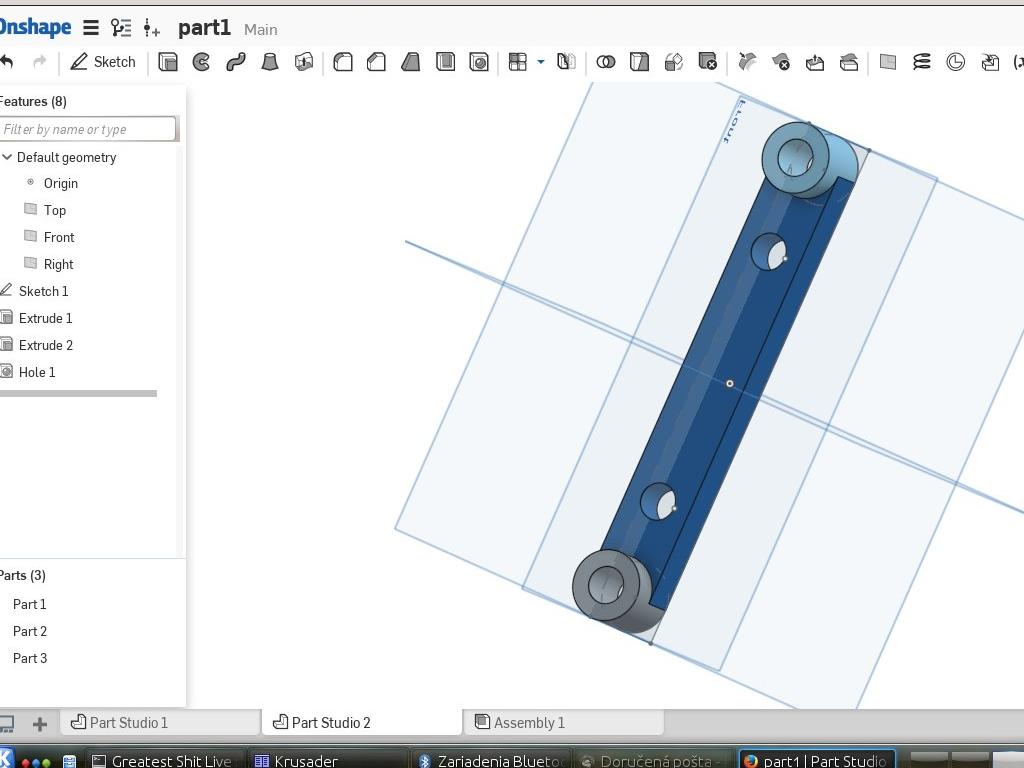Select the Revolve tool
Image resolution: width=1024 pixels, height=768 pixels.
click(x=201, y=62)
